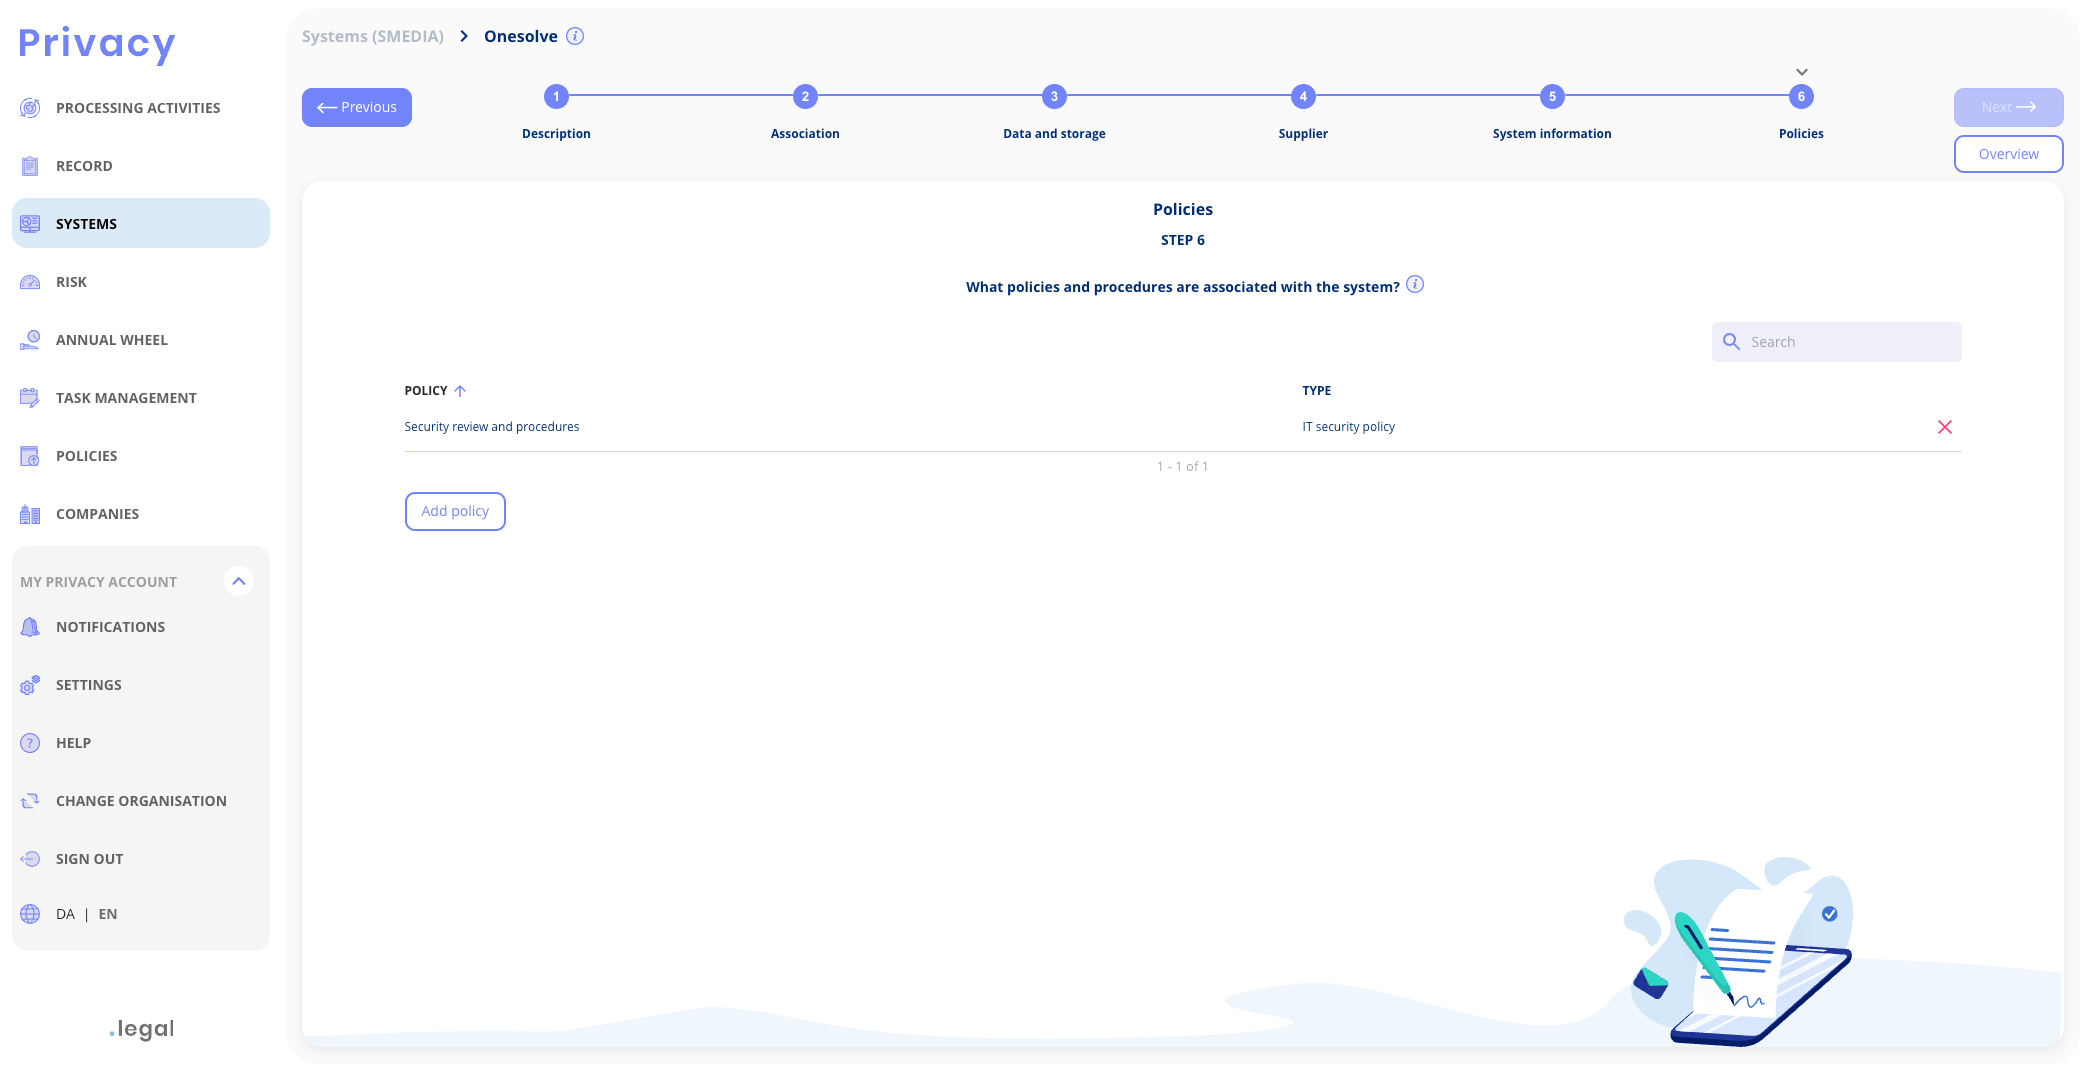Image resolution: width=2084 pixels, height=1067 pixels.
Task: Click the chevron above step 6
Action: tap(1802, 72)
